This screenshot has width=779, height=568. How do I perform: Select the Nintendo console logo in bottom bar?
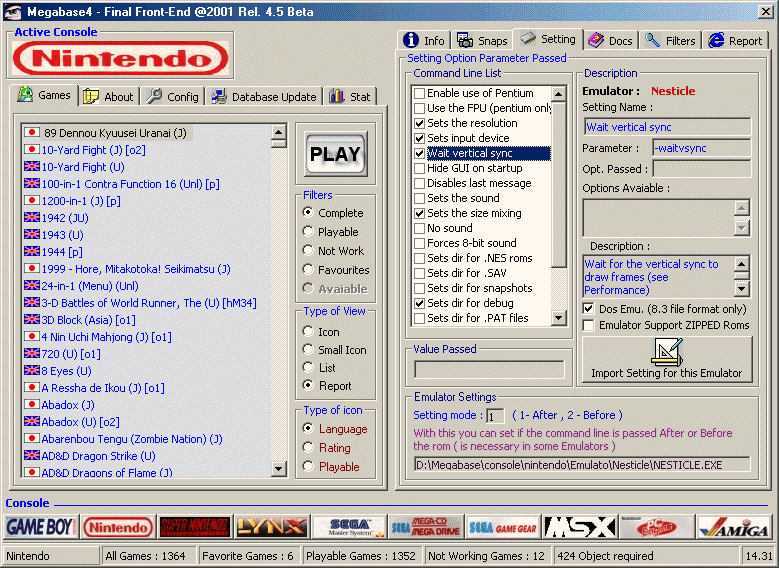tap(118, 527)
